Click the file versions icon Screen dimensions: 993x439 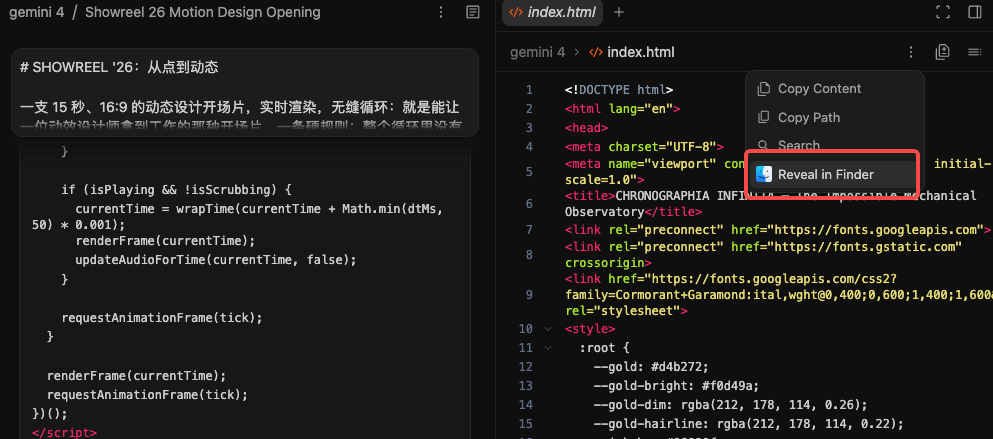942,52
